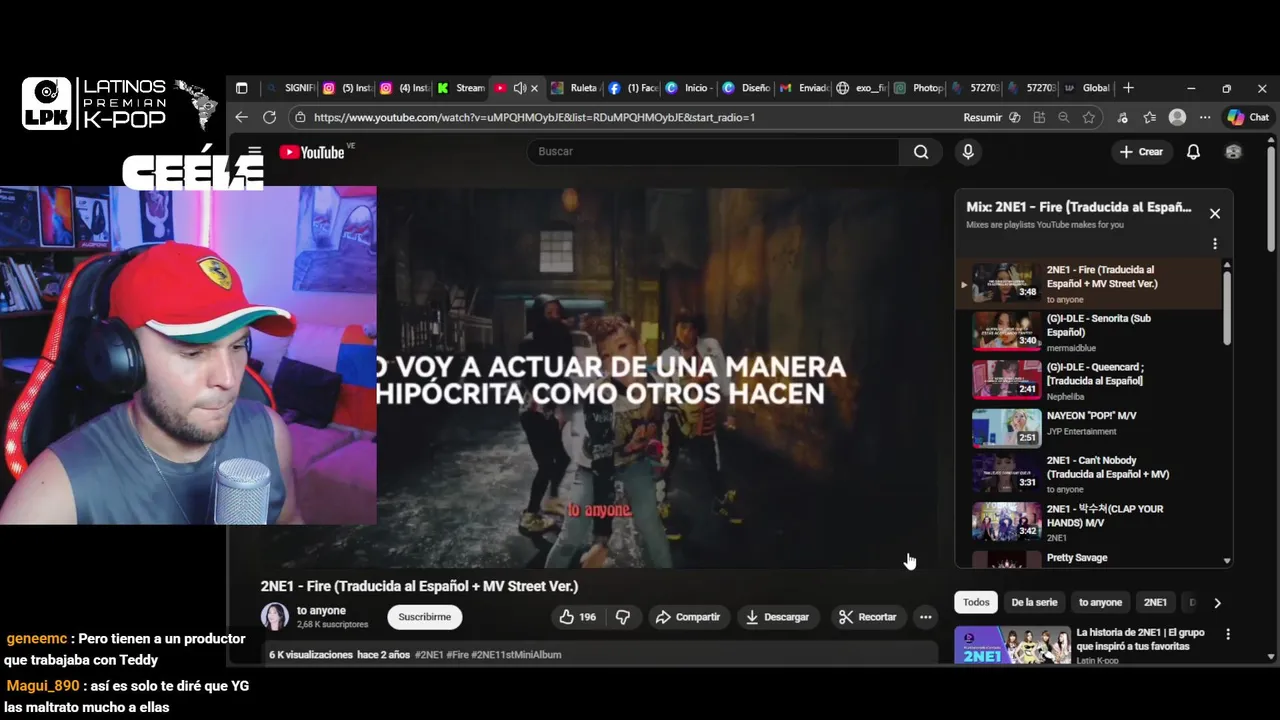The image size is (1280, 720).
Task: Select the 2NE1 filter chip
Action: pyautogui.click(x=1155, y=602)
